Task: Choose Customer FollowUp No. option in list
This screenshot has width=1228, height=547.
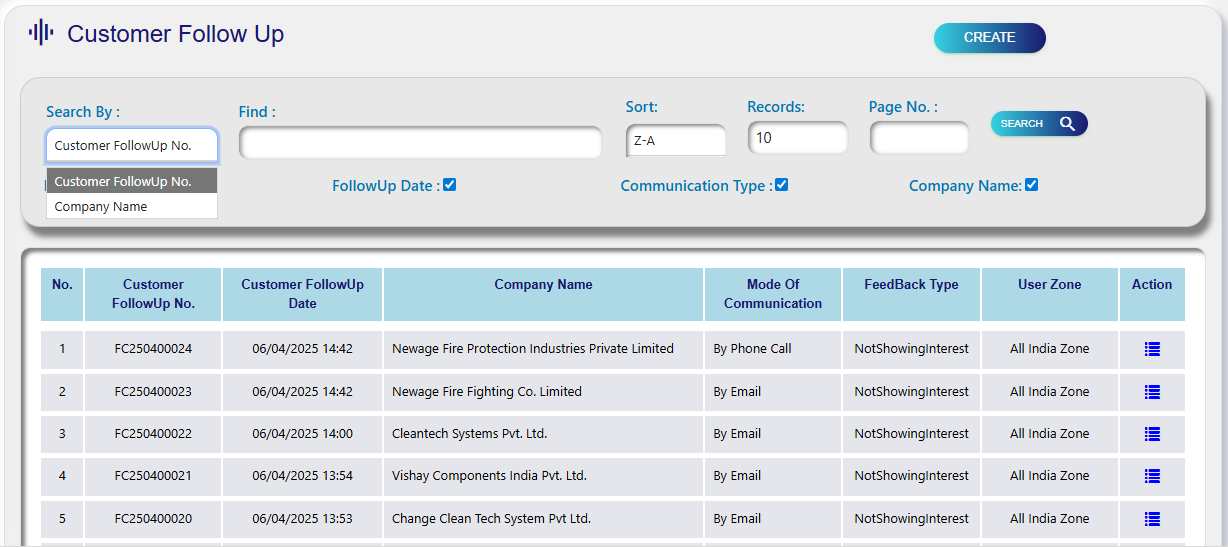Action: pos(123,181)
